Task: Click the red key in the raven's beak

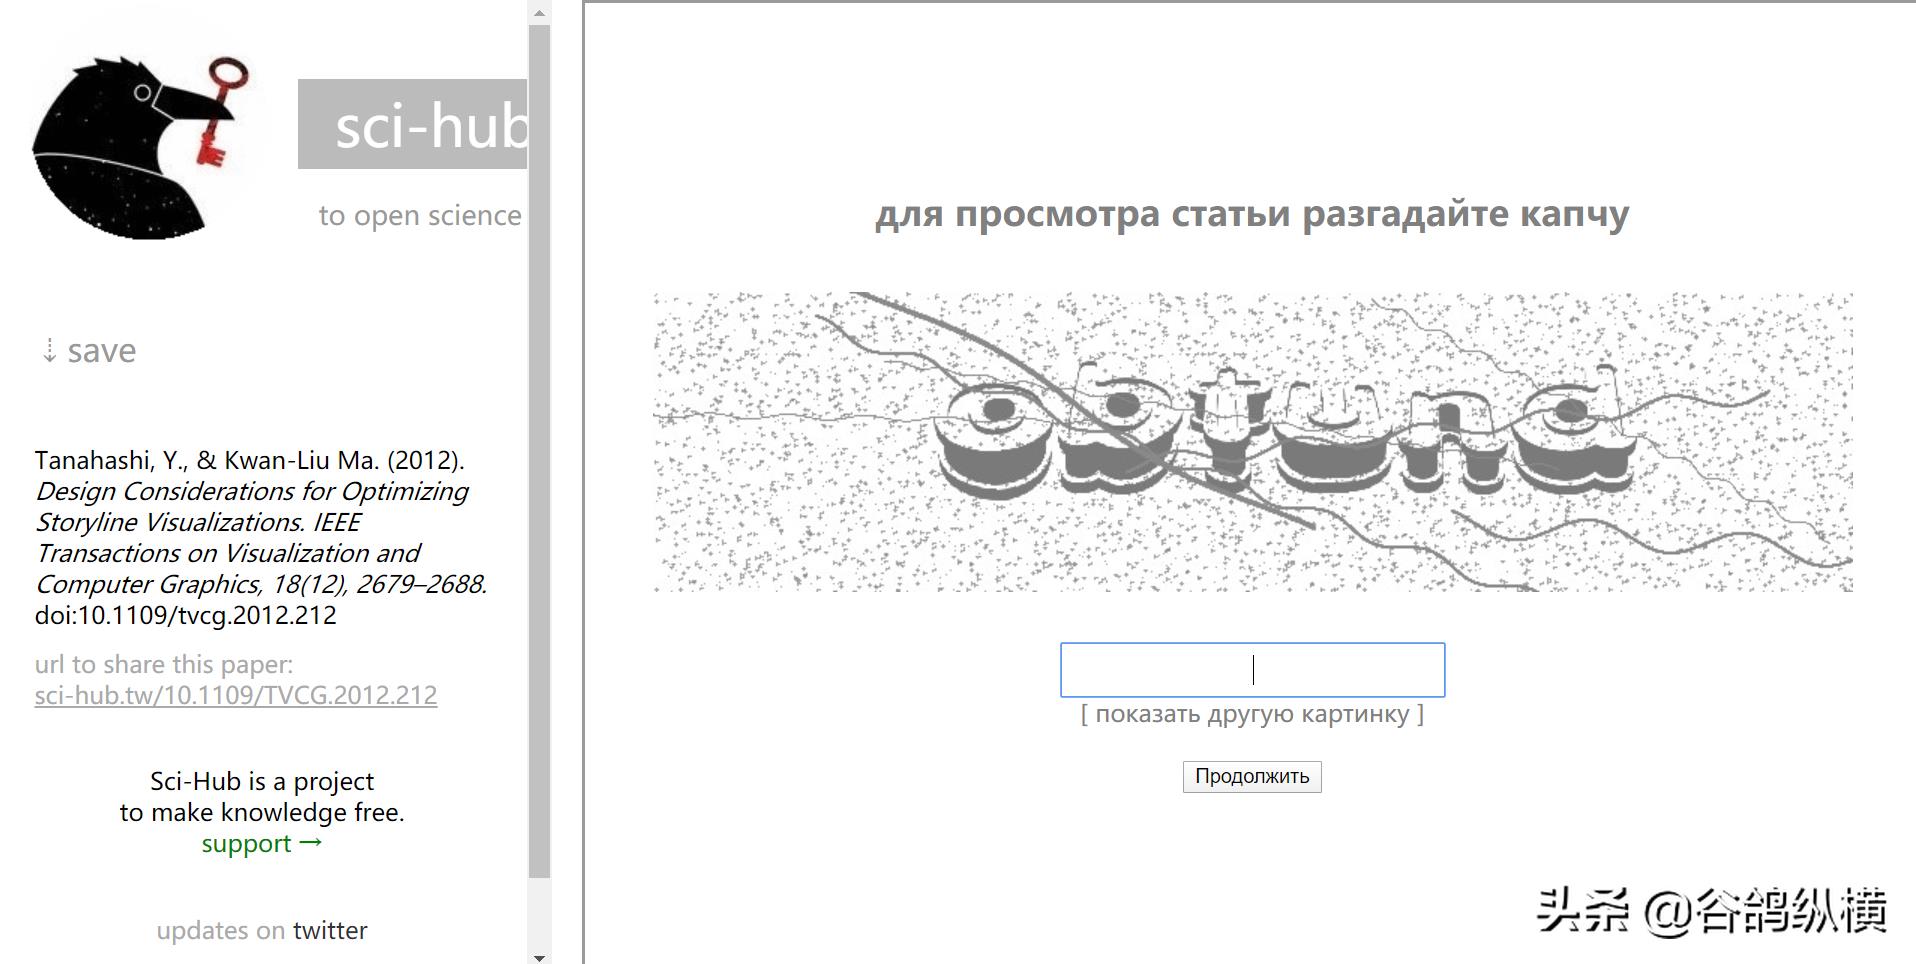Action: 221,110
